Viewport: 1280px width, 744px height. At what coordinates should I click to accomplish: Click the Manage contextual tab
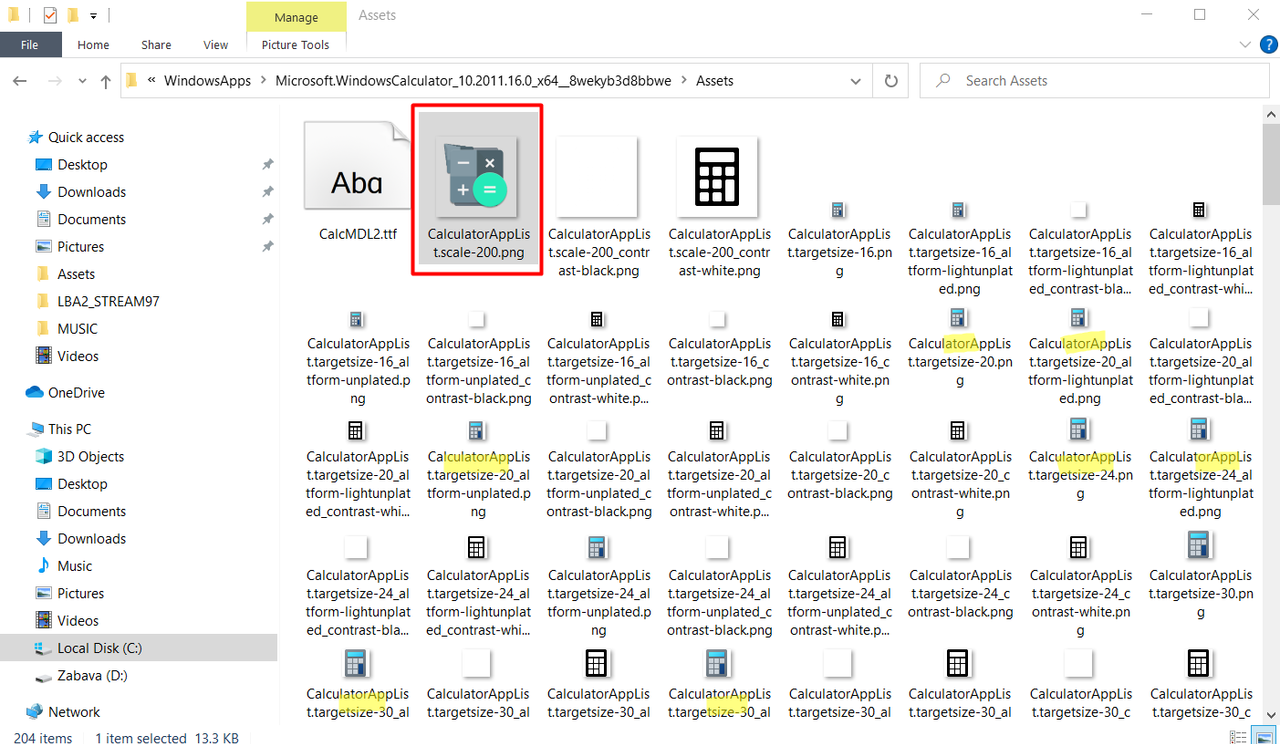295,17
